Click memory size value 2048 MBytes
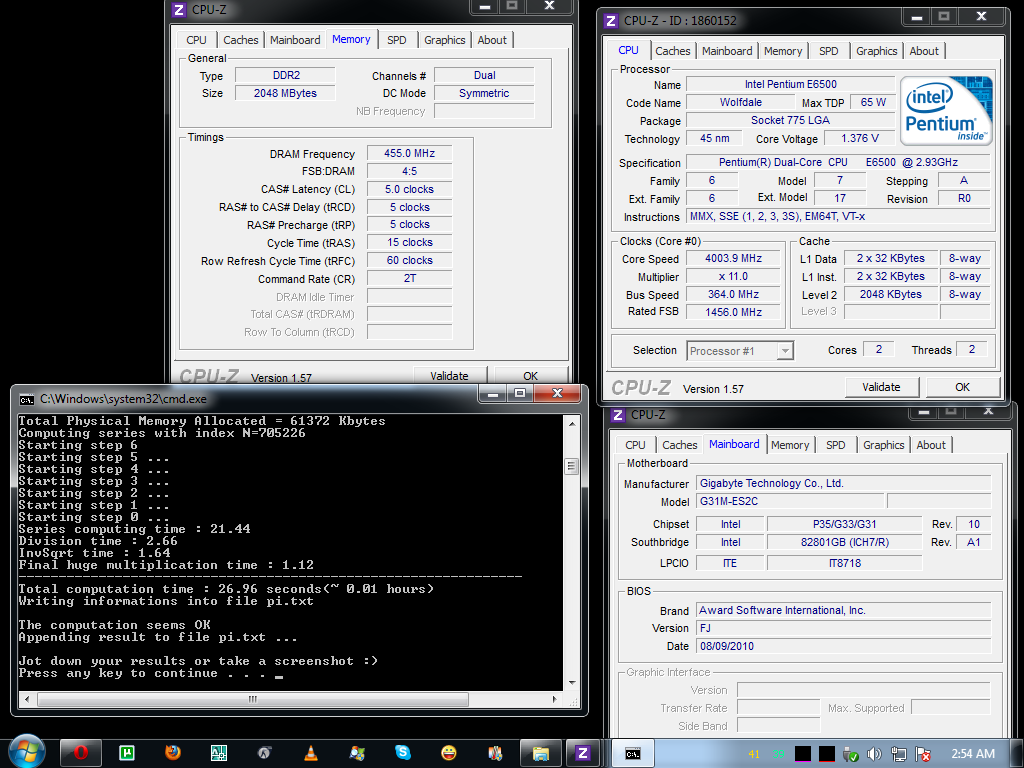This screenshot has width=1024, height=768. [x=285, y=93]
